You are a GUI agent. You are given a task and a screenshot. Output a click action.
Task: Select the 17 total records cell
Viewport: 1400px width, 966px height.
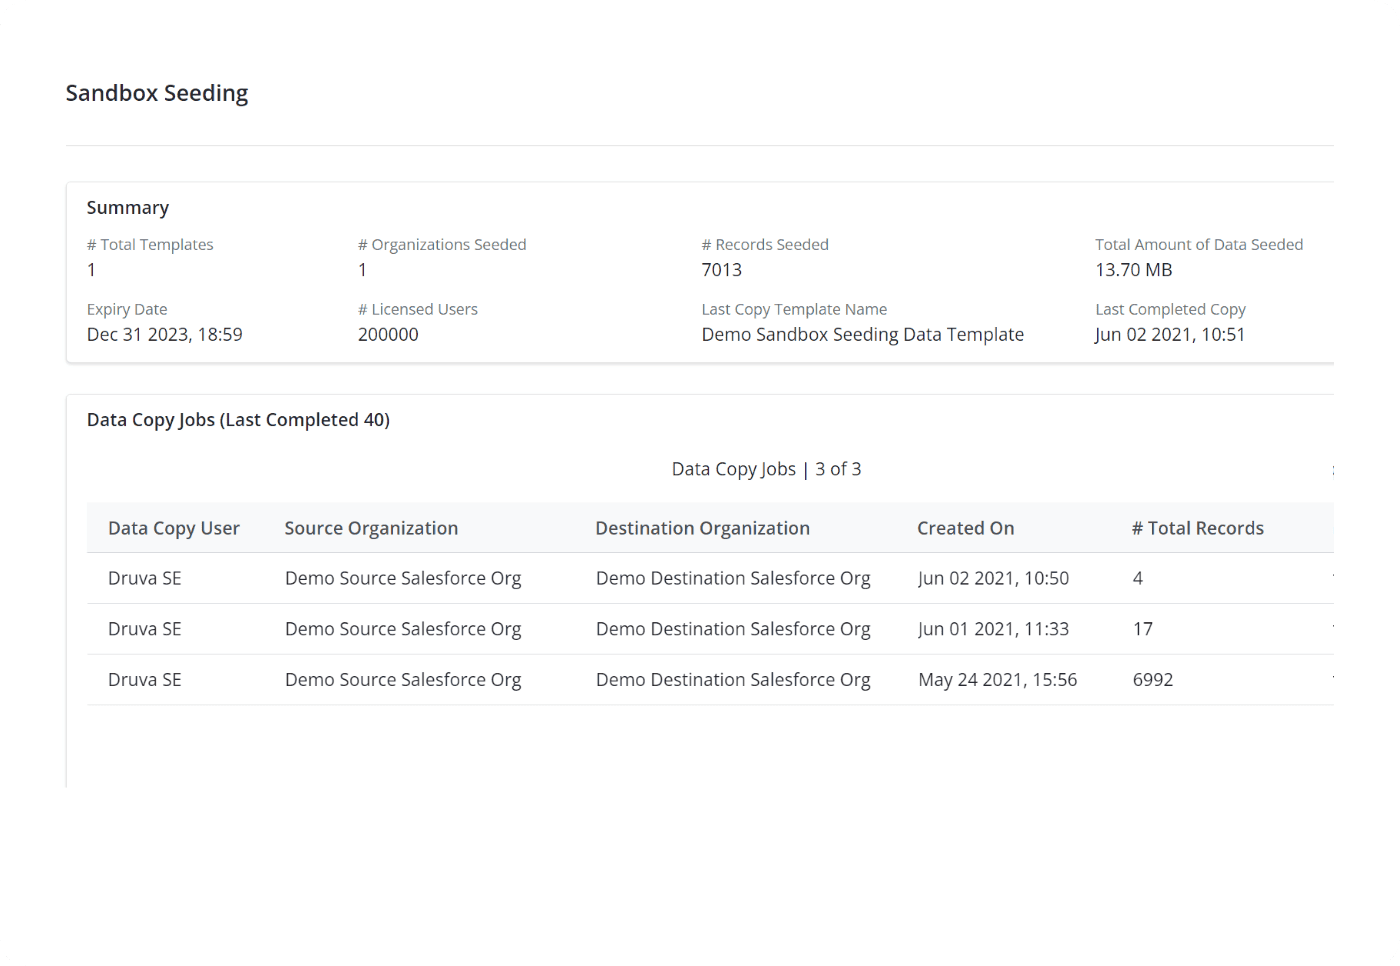click(x=1142, y=629)
